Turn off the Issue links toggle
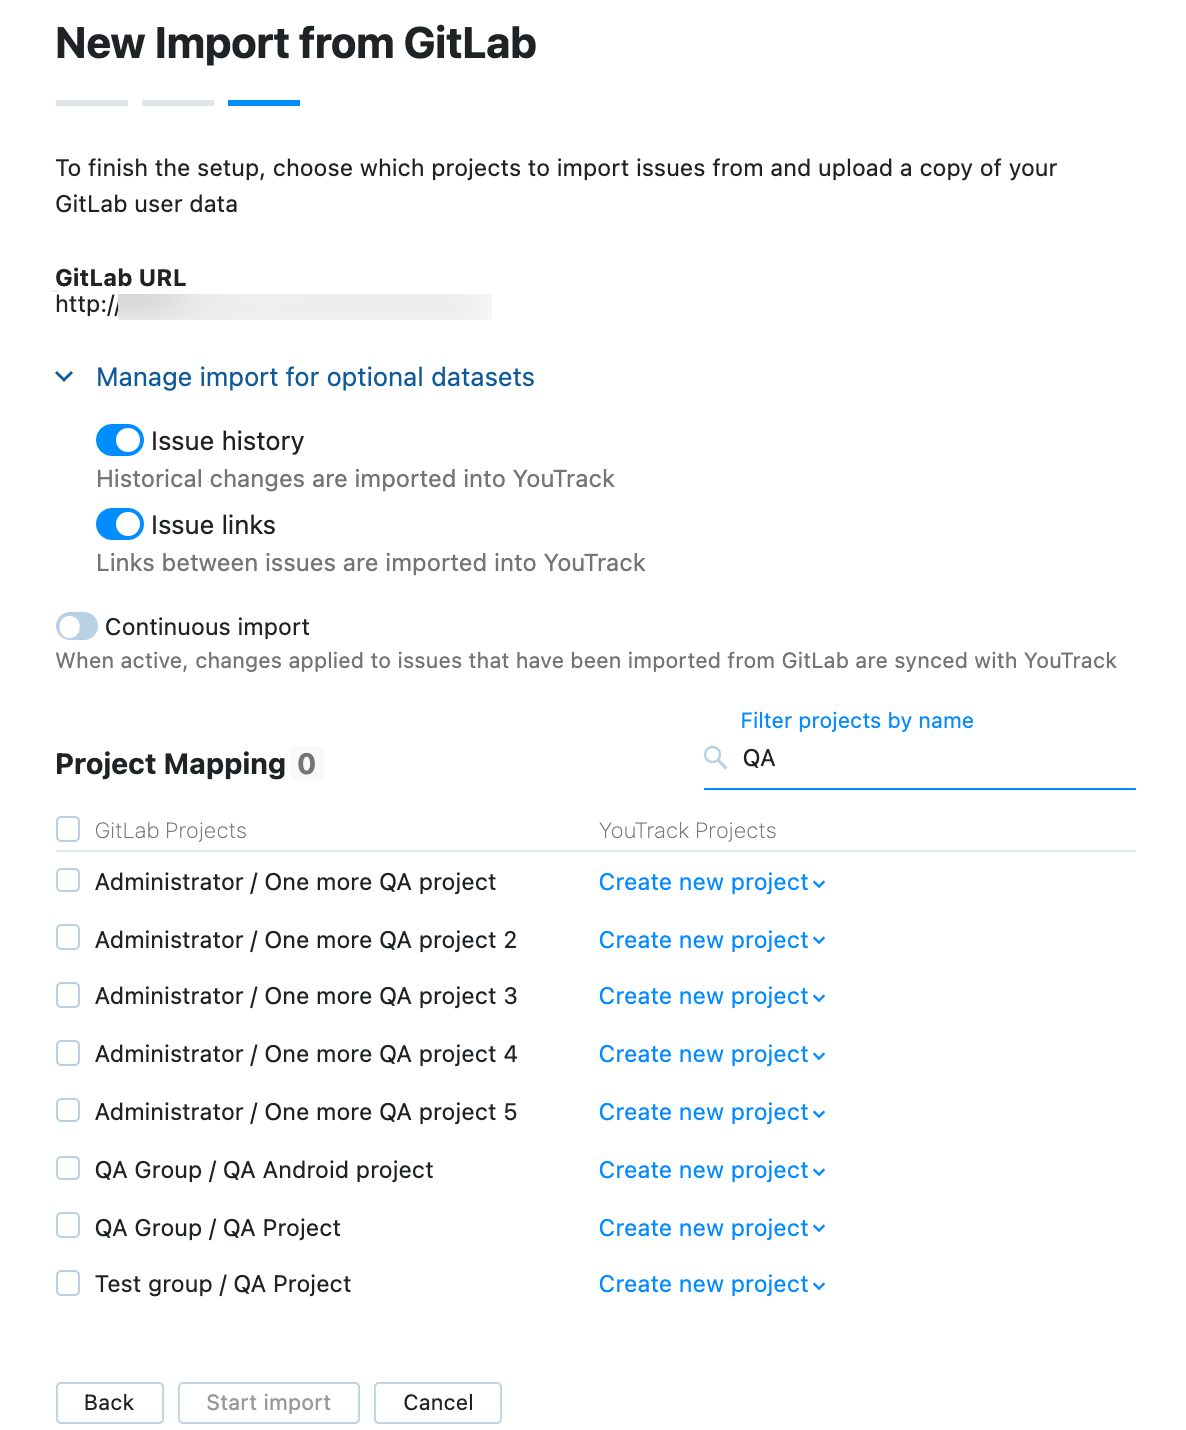Screen dimensions: 1186x1430 coord(118,524)
